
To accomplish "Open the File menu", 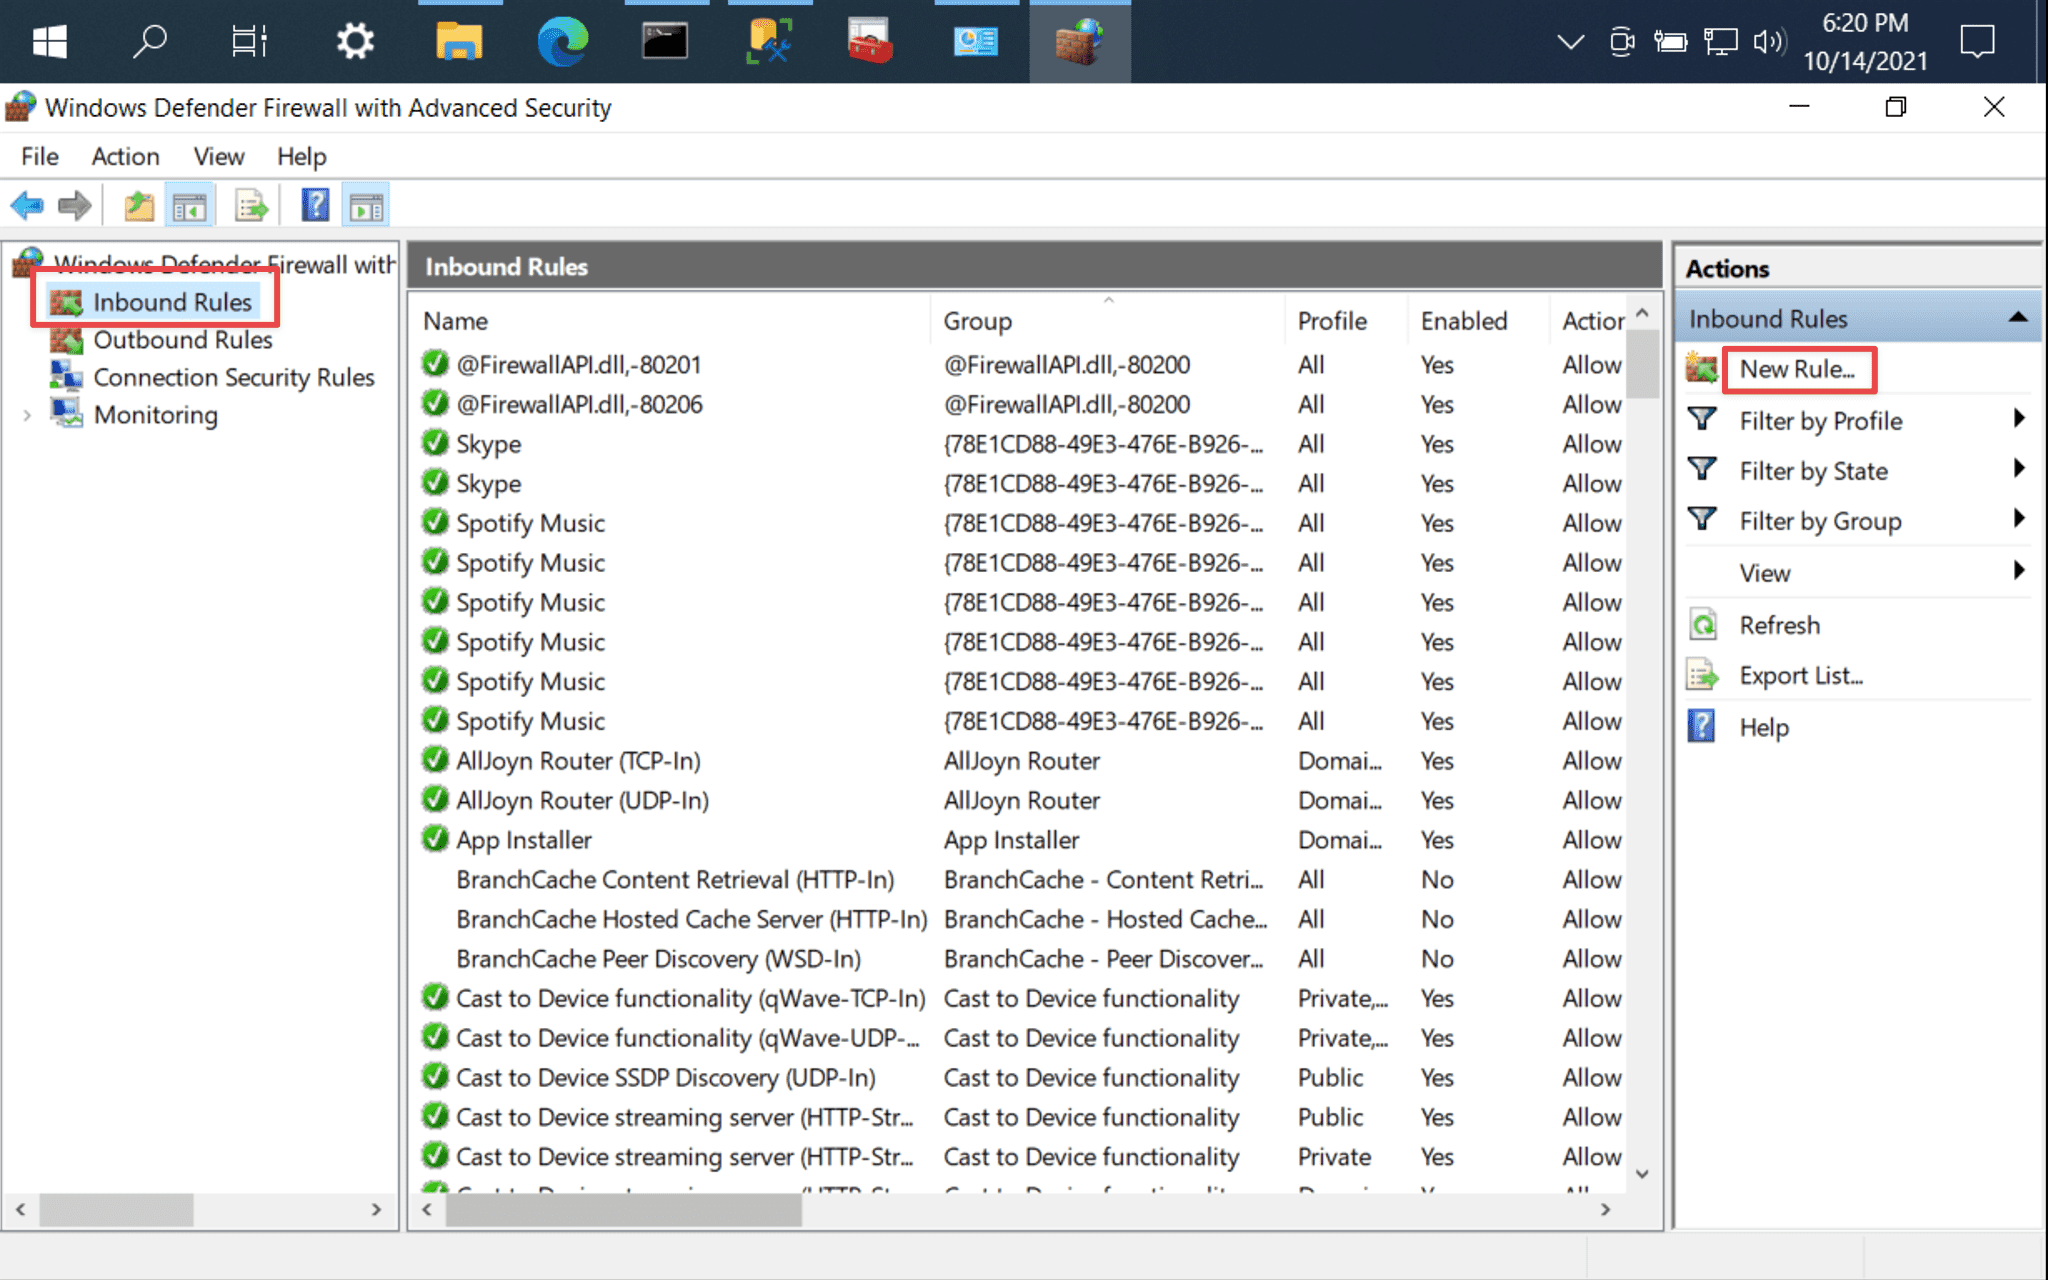I will [40, 157].
